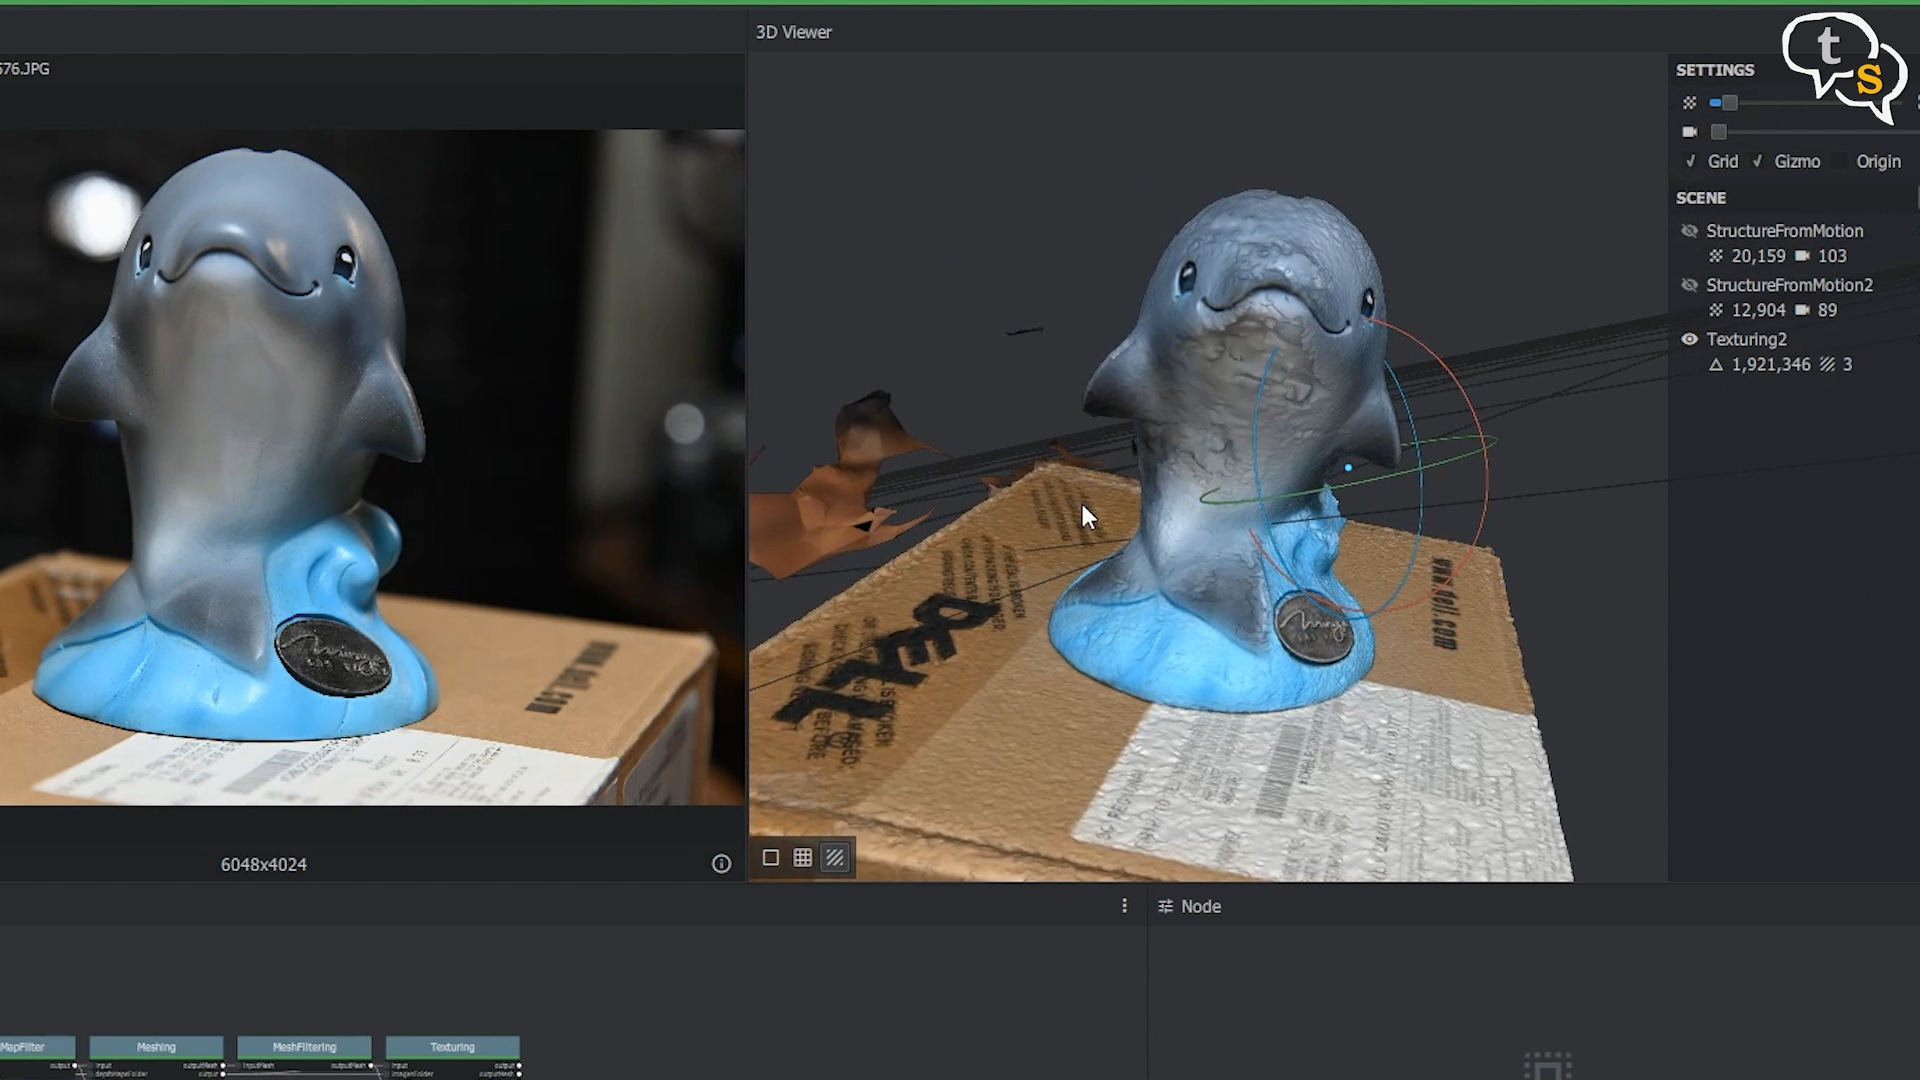Open image info icon in image viewer
Viewport: 1920px width, 1080px height.
pyautogui.click(x=721, y=864)
